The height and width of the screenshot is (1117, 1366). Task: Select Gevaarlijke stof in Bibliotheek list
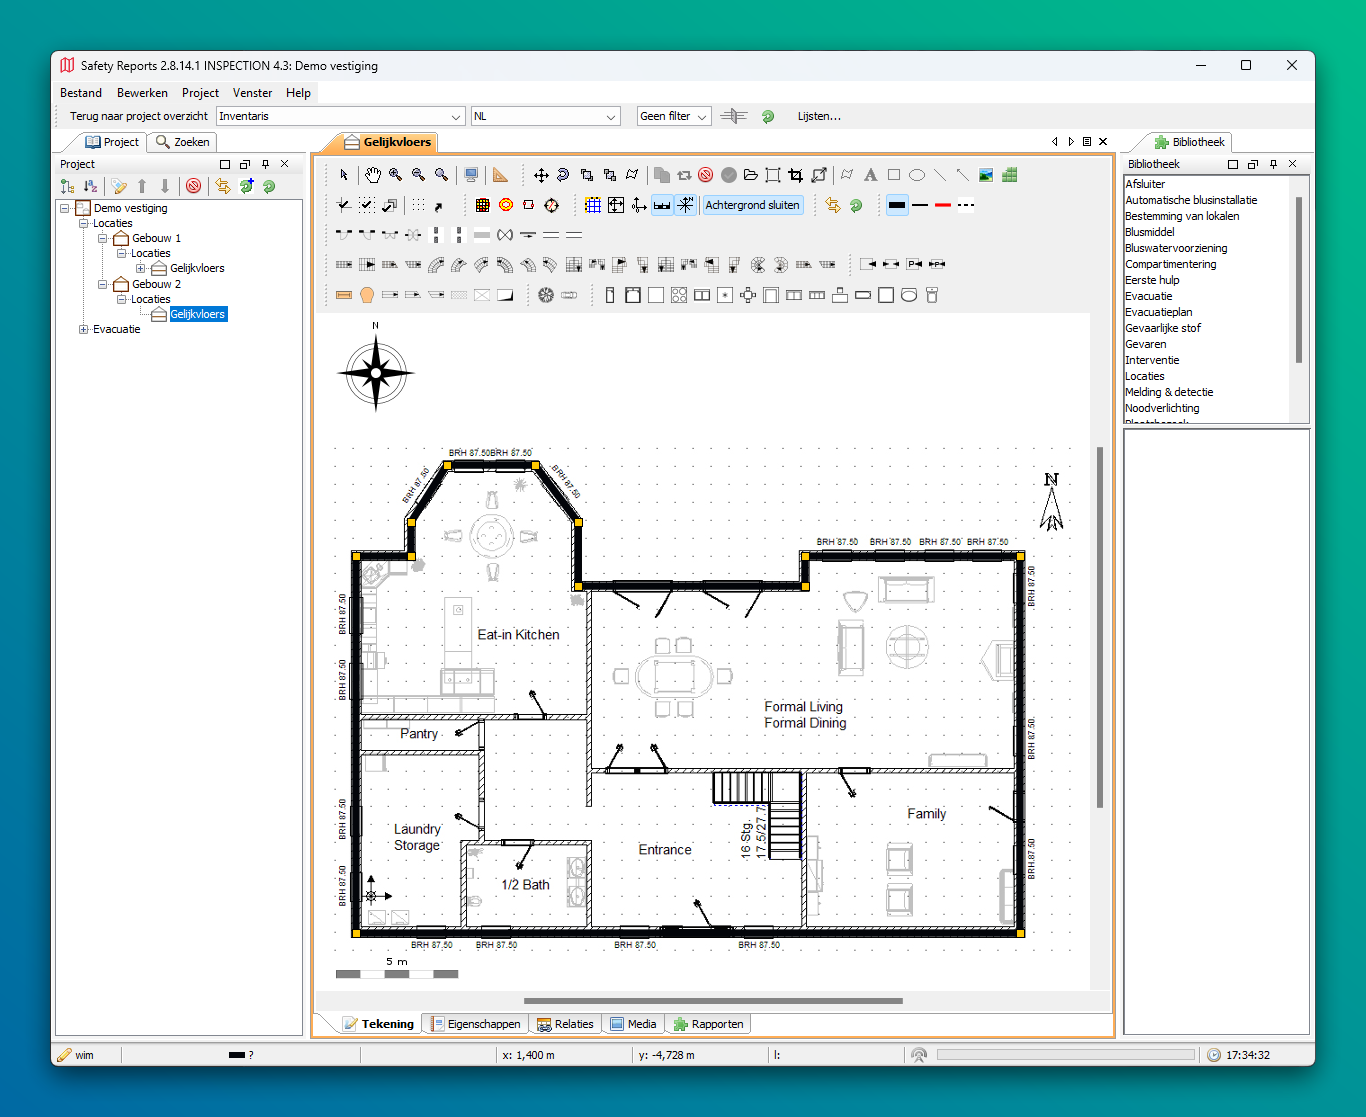coord(1163,328)
